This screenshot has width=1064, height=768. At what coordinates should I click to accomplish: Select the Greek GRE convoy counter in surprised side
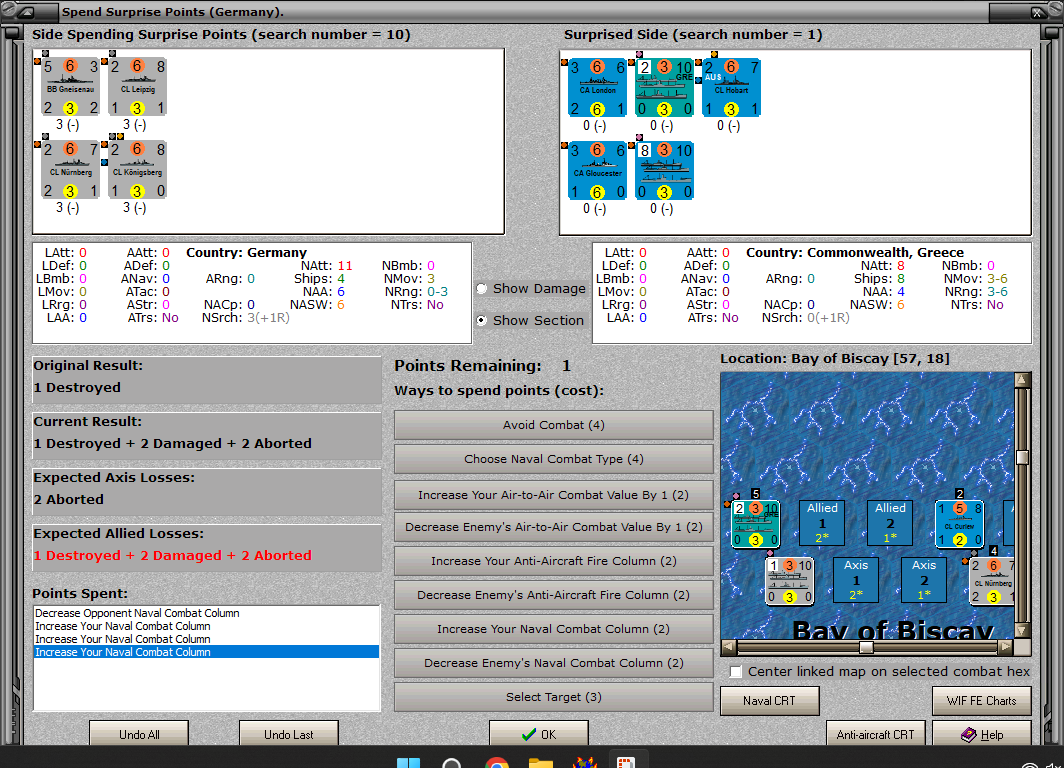[664, 88]
